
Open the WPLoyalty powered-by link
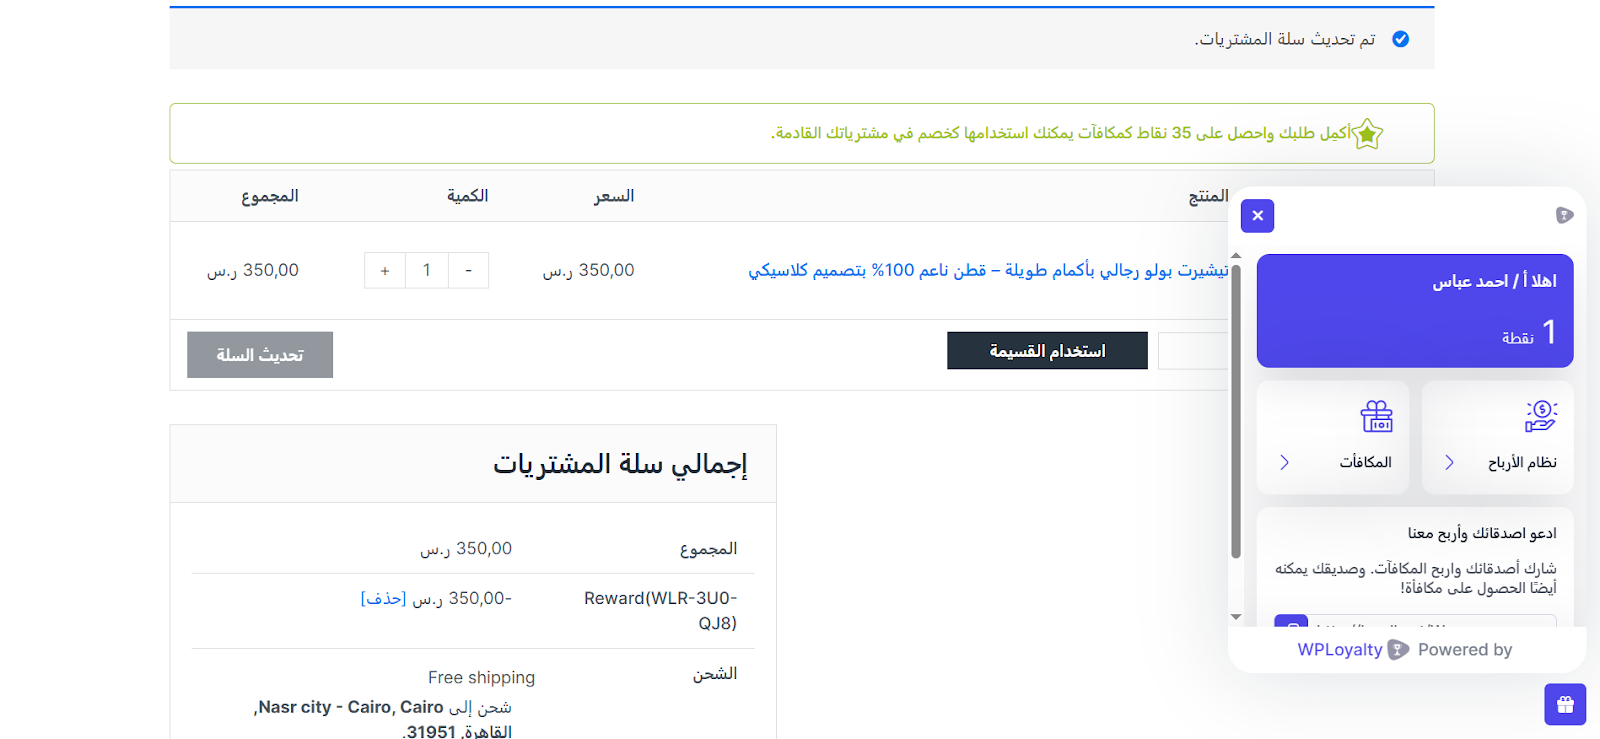point(1340,650)
